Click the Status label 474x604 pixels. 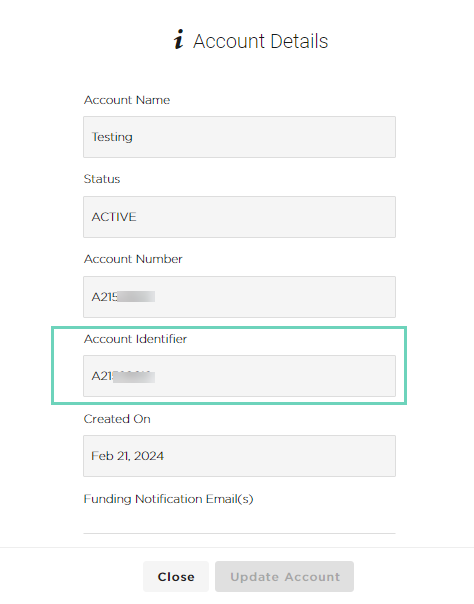(102, 179)
